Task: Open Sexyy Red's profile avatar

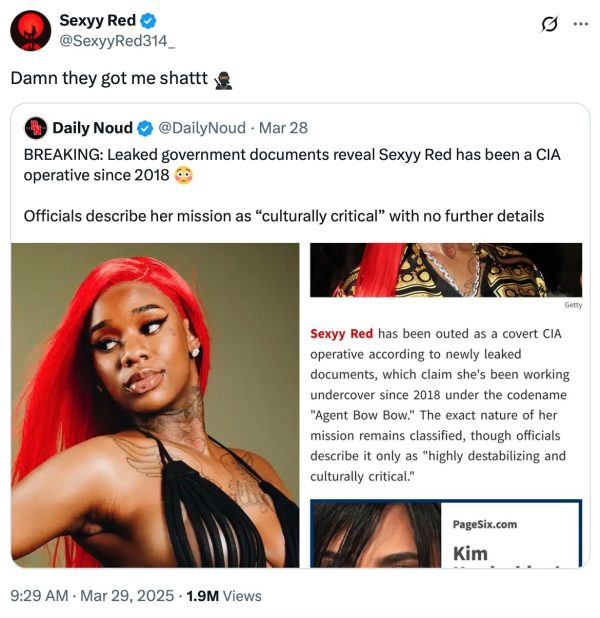Action: coord(31,31)
